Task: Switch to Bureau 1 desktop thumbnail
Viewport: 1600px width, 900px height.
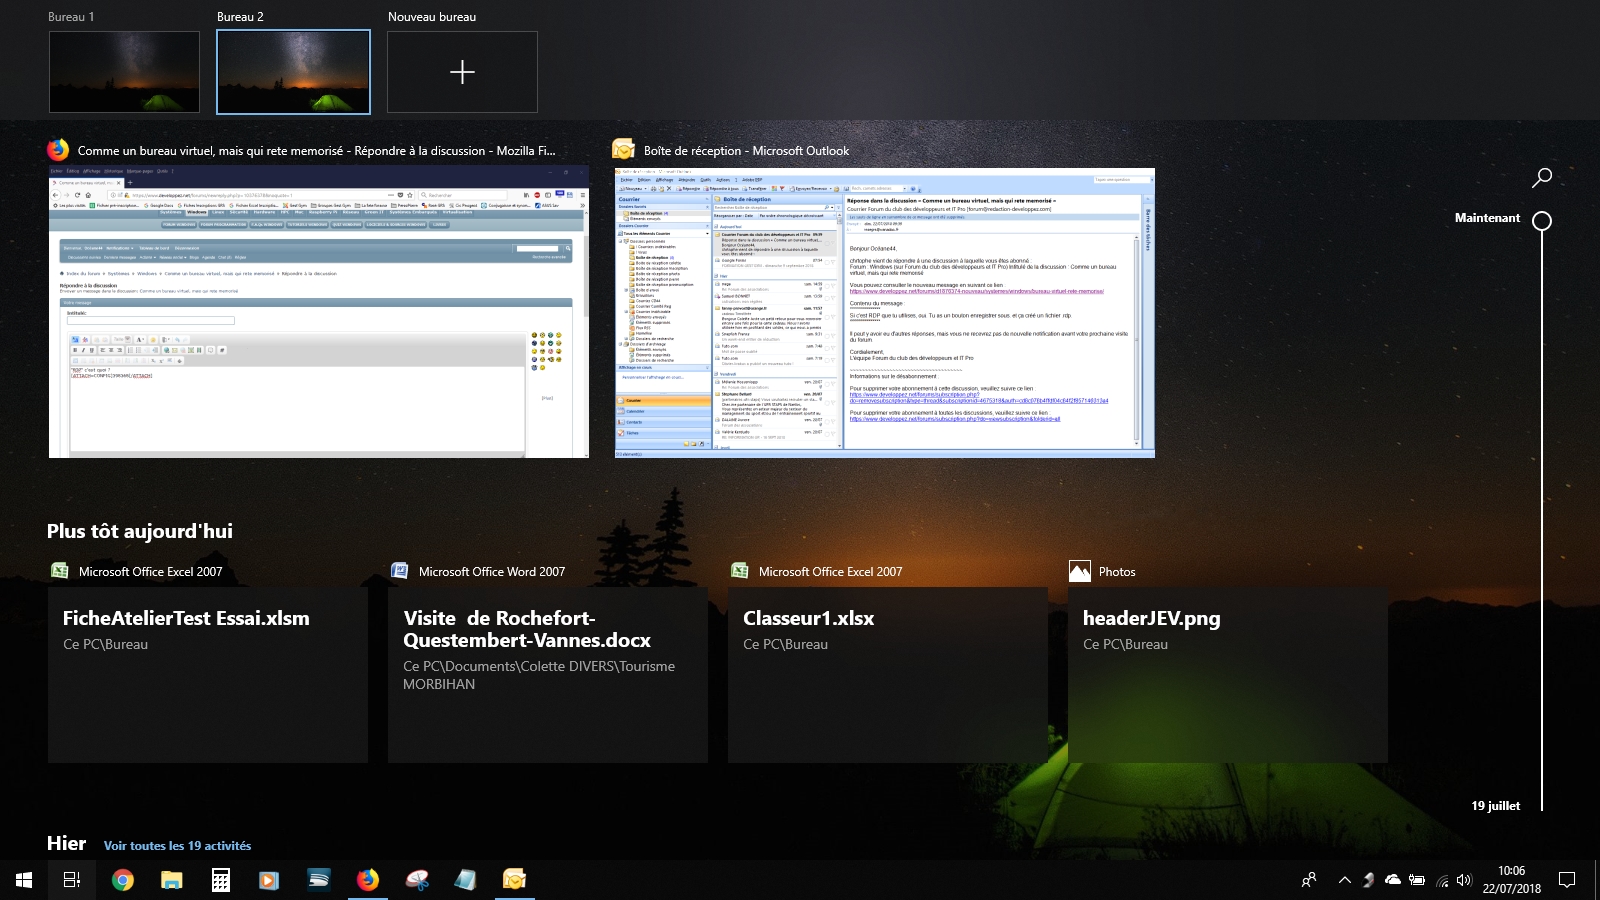Action: 124,72
